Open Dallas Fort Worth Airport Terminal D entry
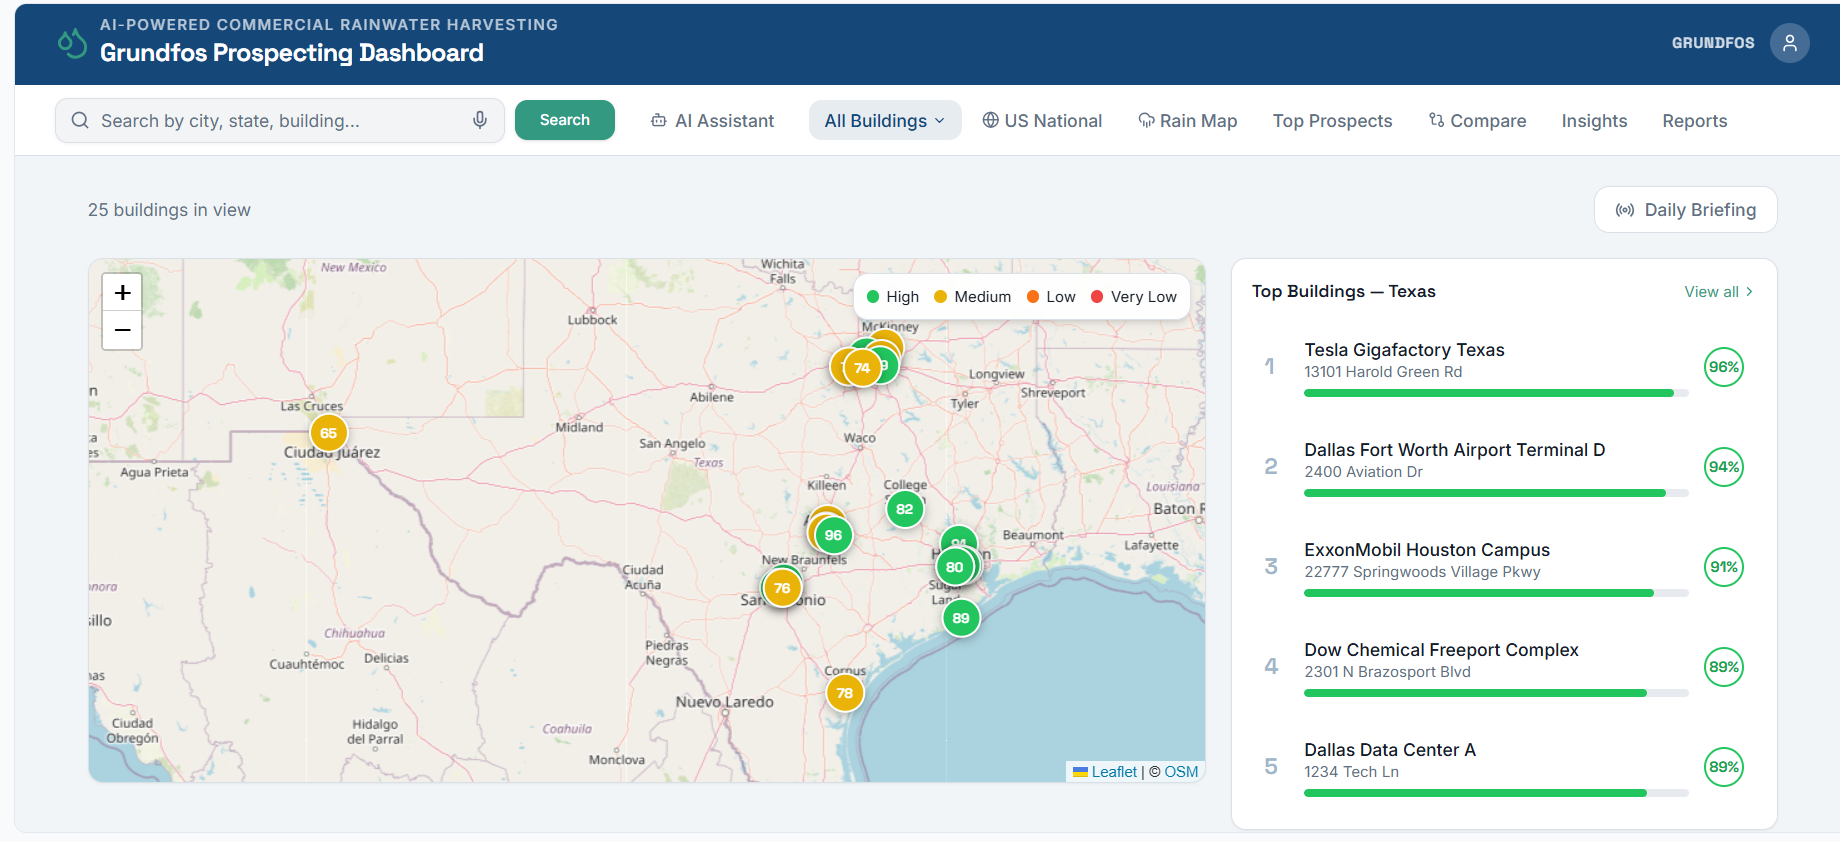1840x842 pixels. point(1504,467)
